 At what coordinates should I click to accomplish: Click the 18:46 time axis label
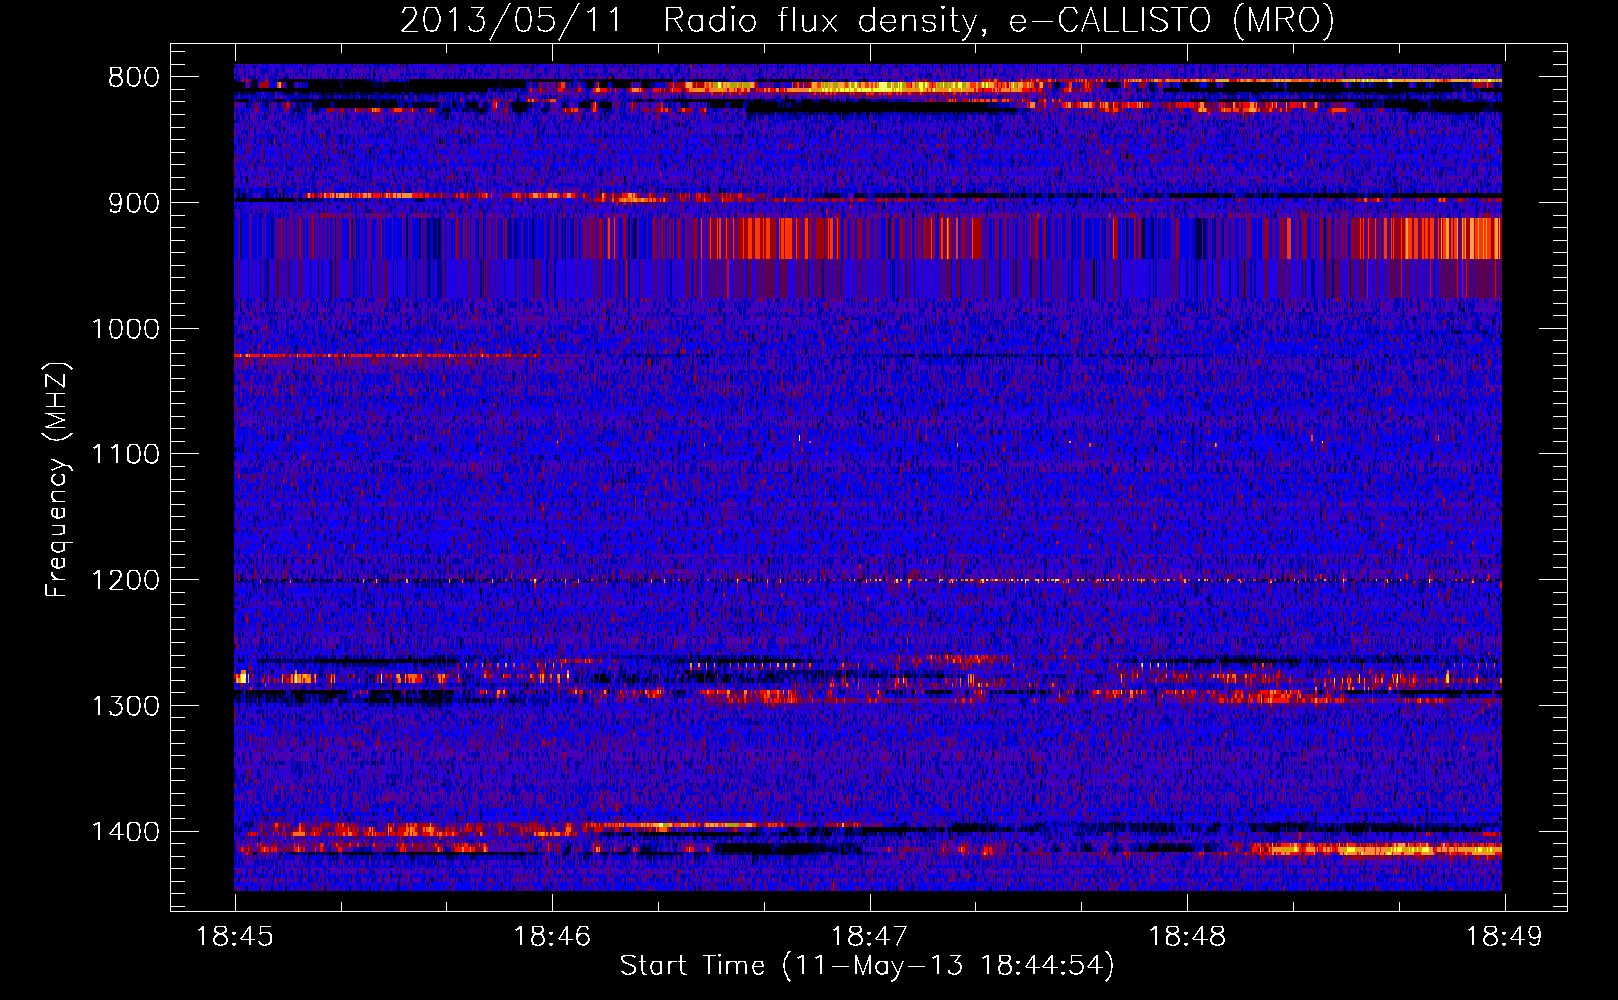click(x=552, y=937)
